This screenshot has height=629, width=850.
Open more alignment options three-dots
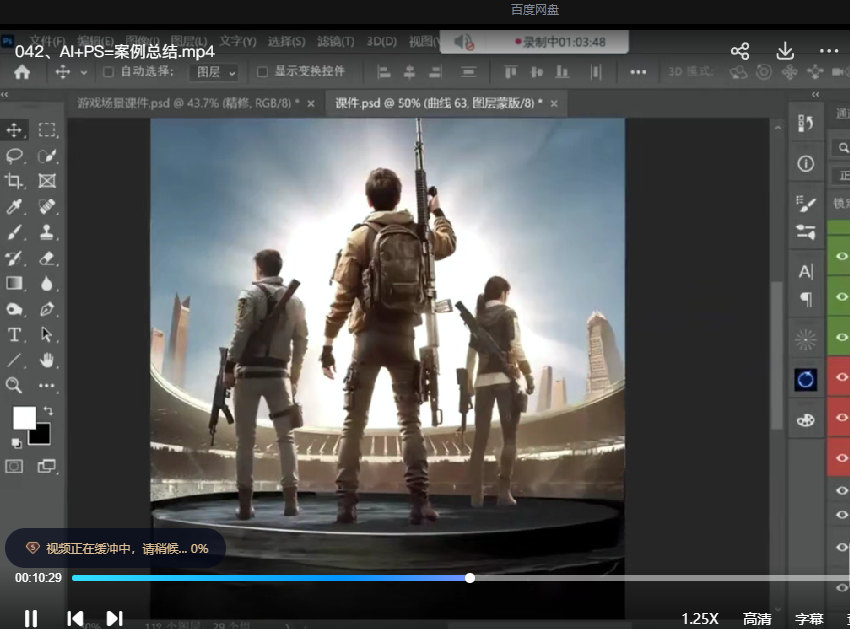(x=638, y=72)
